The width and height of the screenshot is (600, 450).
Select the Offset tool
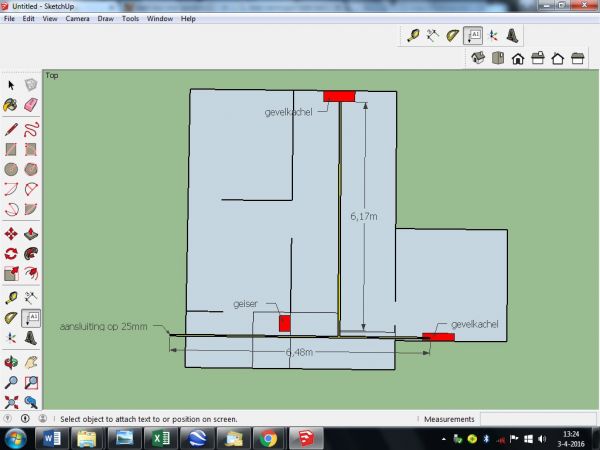click(31, 273)
